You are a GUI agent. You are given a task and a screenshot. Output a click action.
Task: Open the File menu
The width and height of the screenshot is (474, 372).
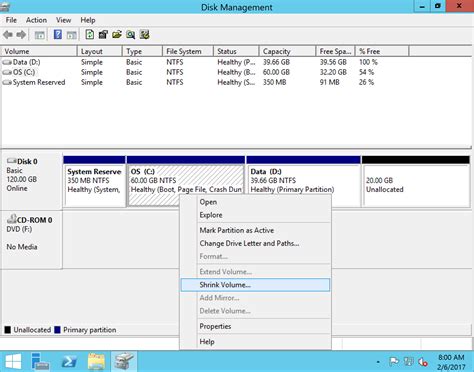click(11, 20)
